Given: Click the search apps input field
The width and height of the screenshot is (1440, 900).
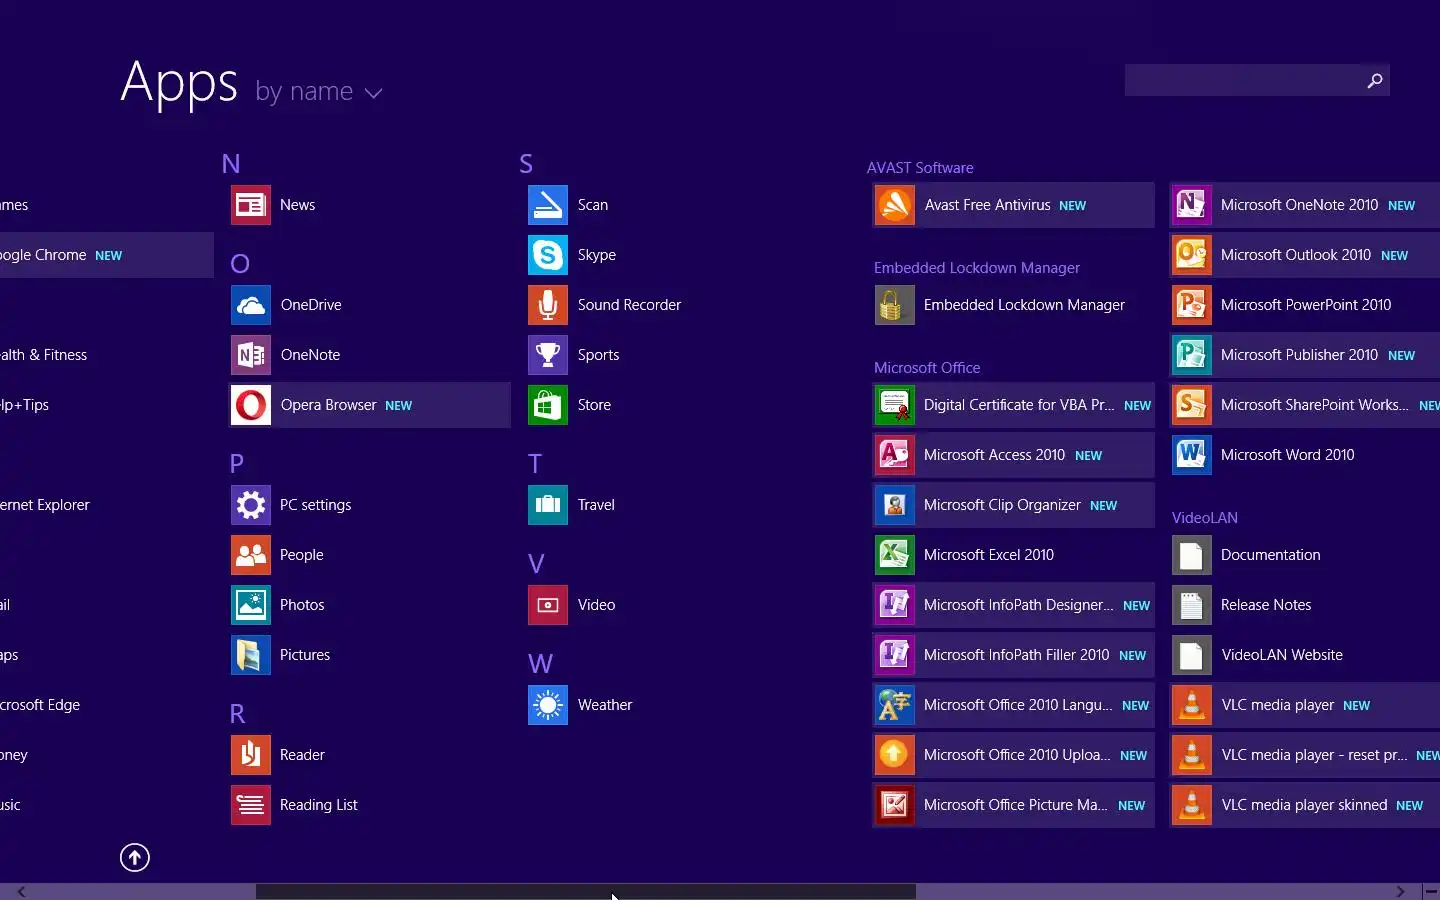Looking at the screenshot, I should [1242, 80].
